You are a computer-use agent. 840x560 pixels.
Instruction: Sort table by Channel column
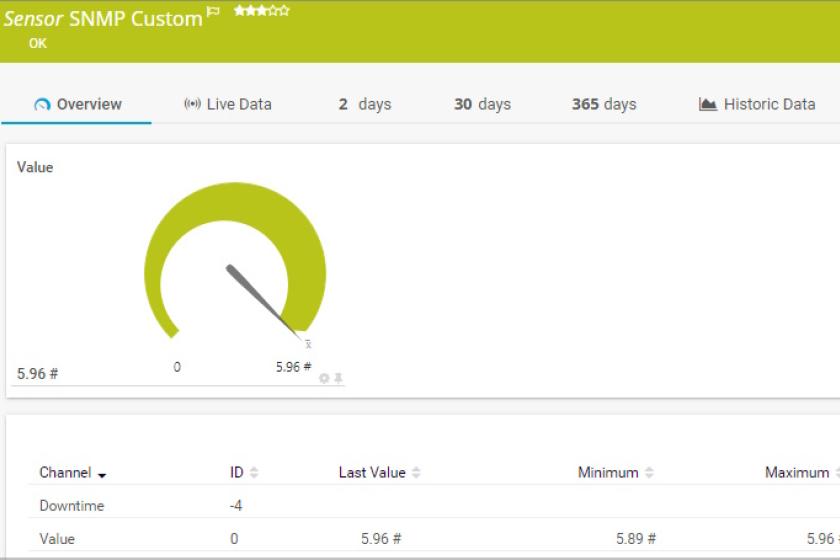click(x=73, y=473)
